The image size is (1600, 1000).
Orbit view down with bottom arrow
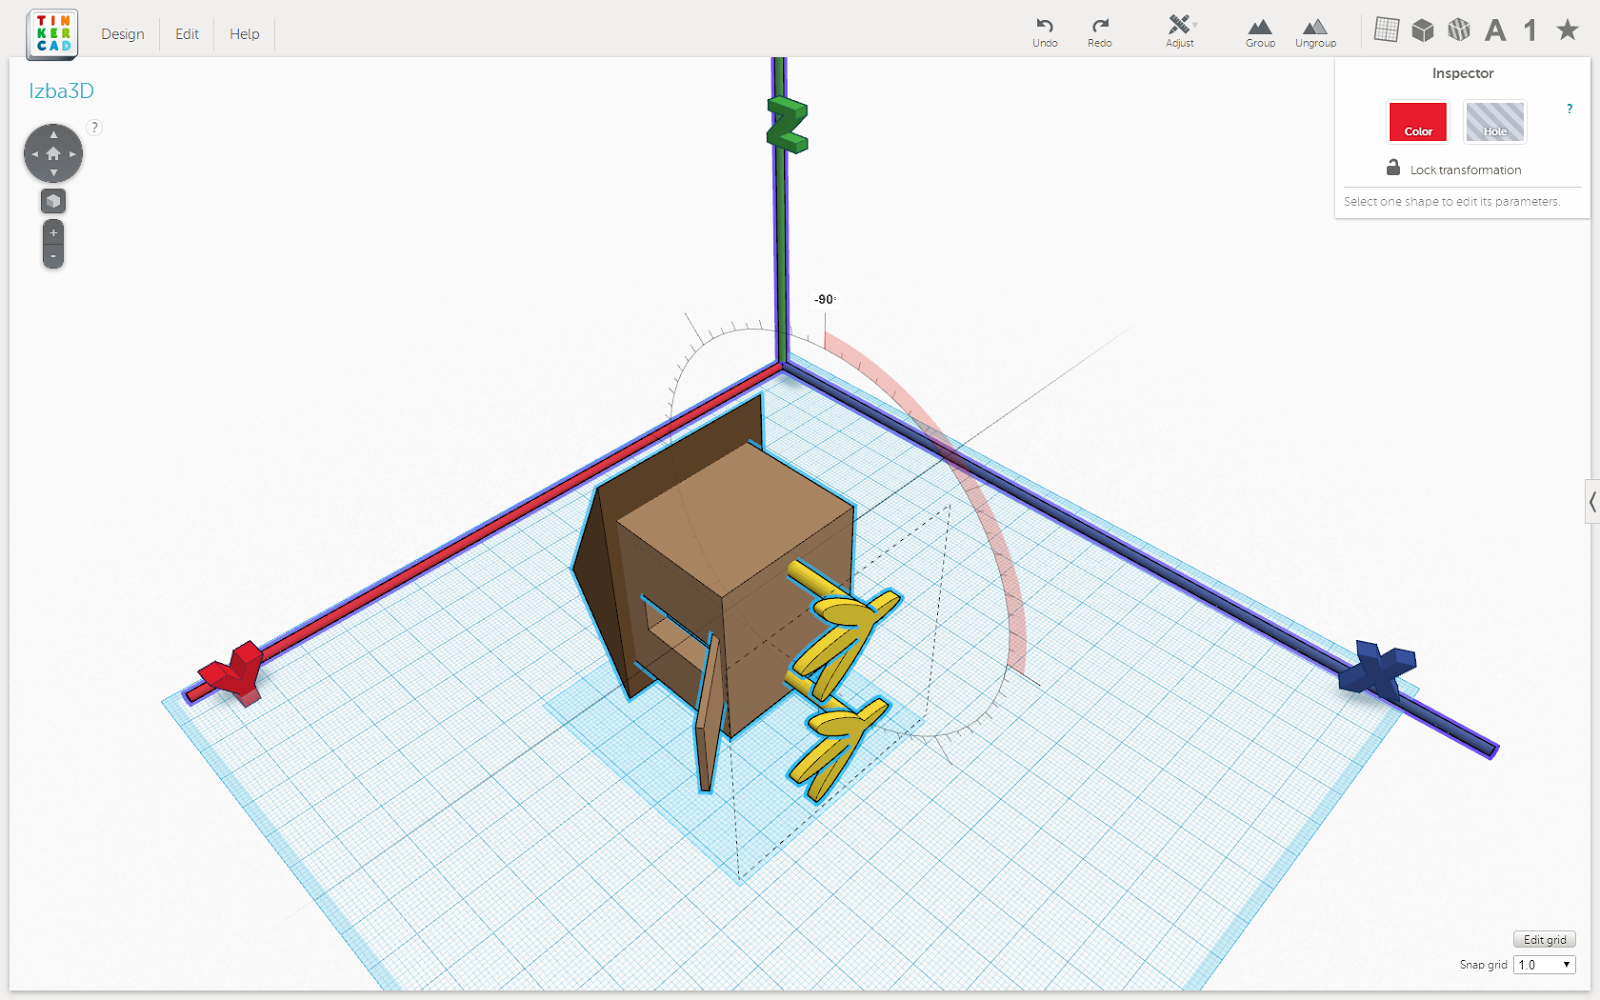click(x=53, y=173)
